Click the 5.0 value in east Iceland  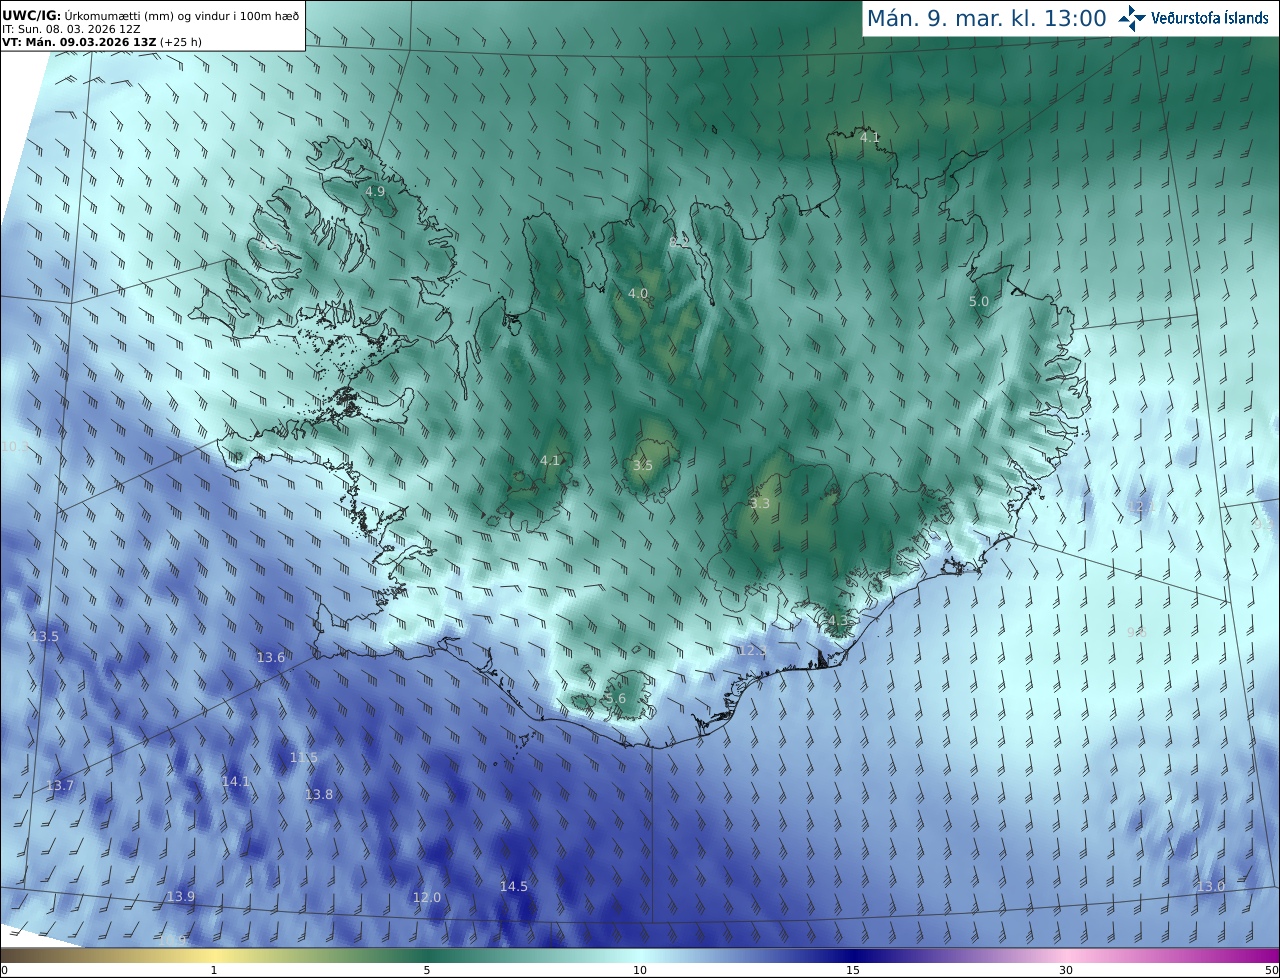pos(979,301)
